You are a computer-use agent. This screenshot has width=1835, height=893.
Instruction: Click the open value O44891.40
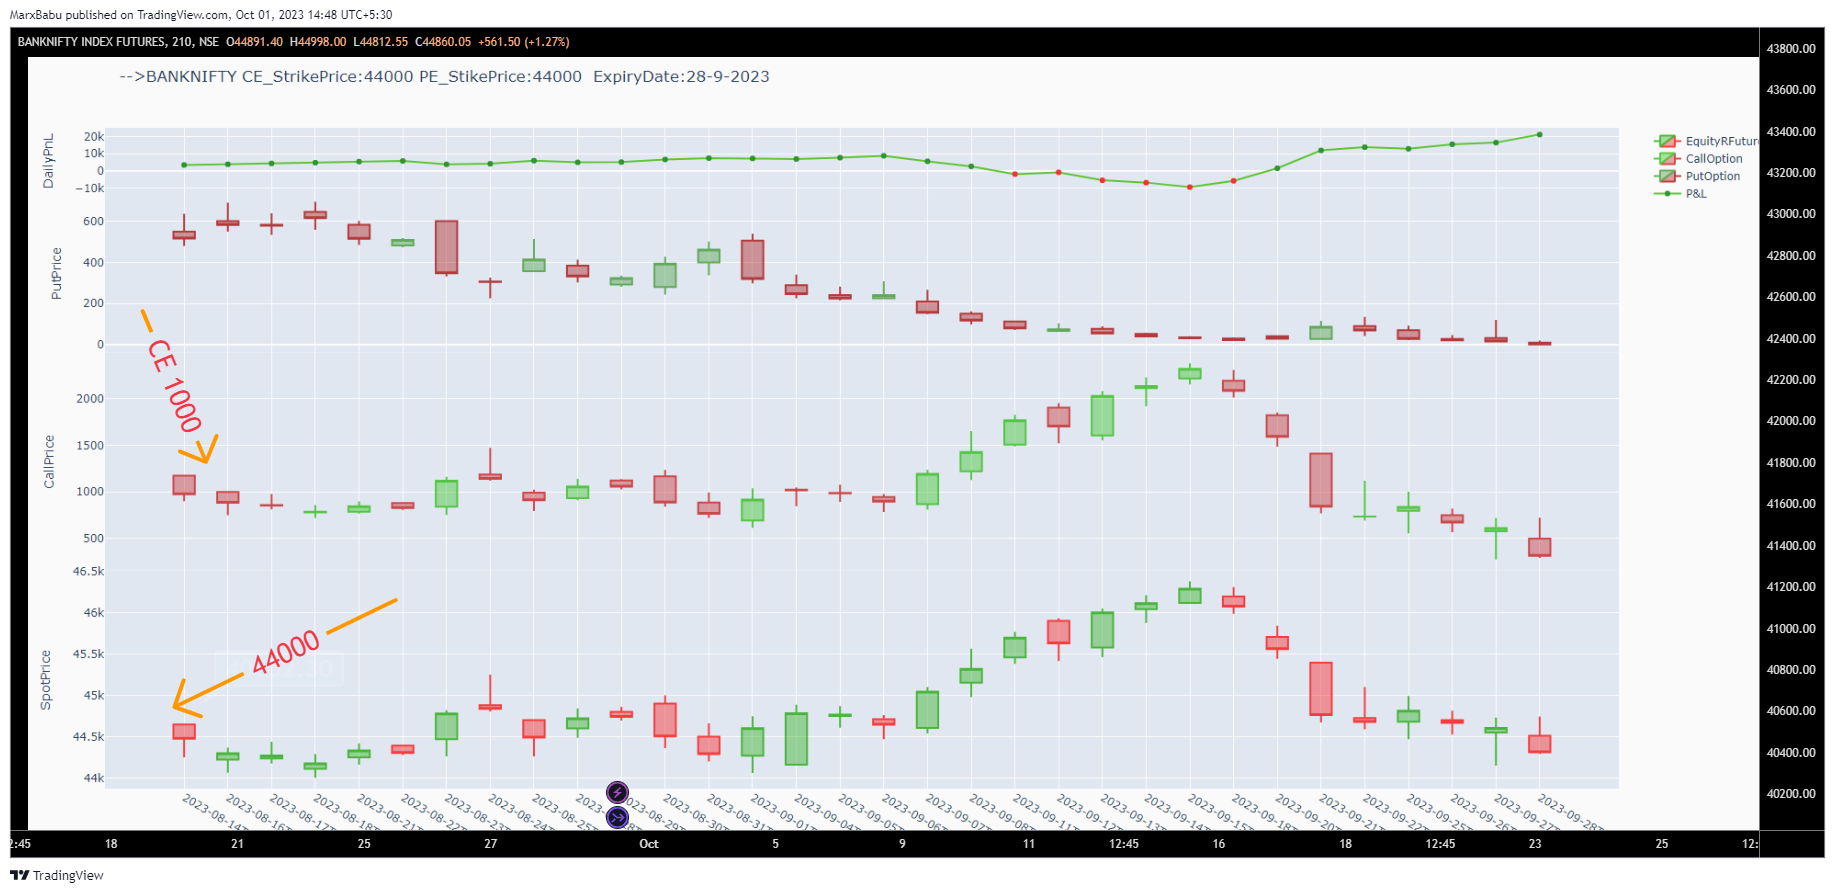tap(254, 42)
